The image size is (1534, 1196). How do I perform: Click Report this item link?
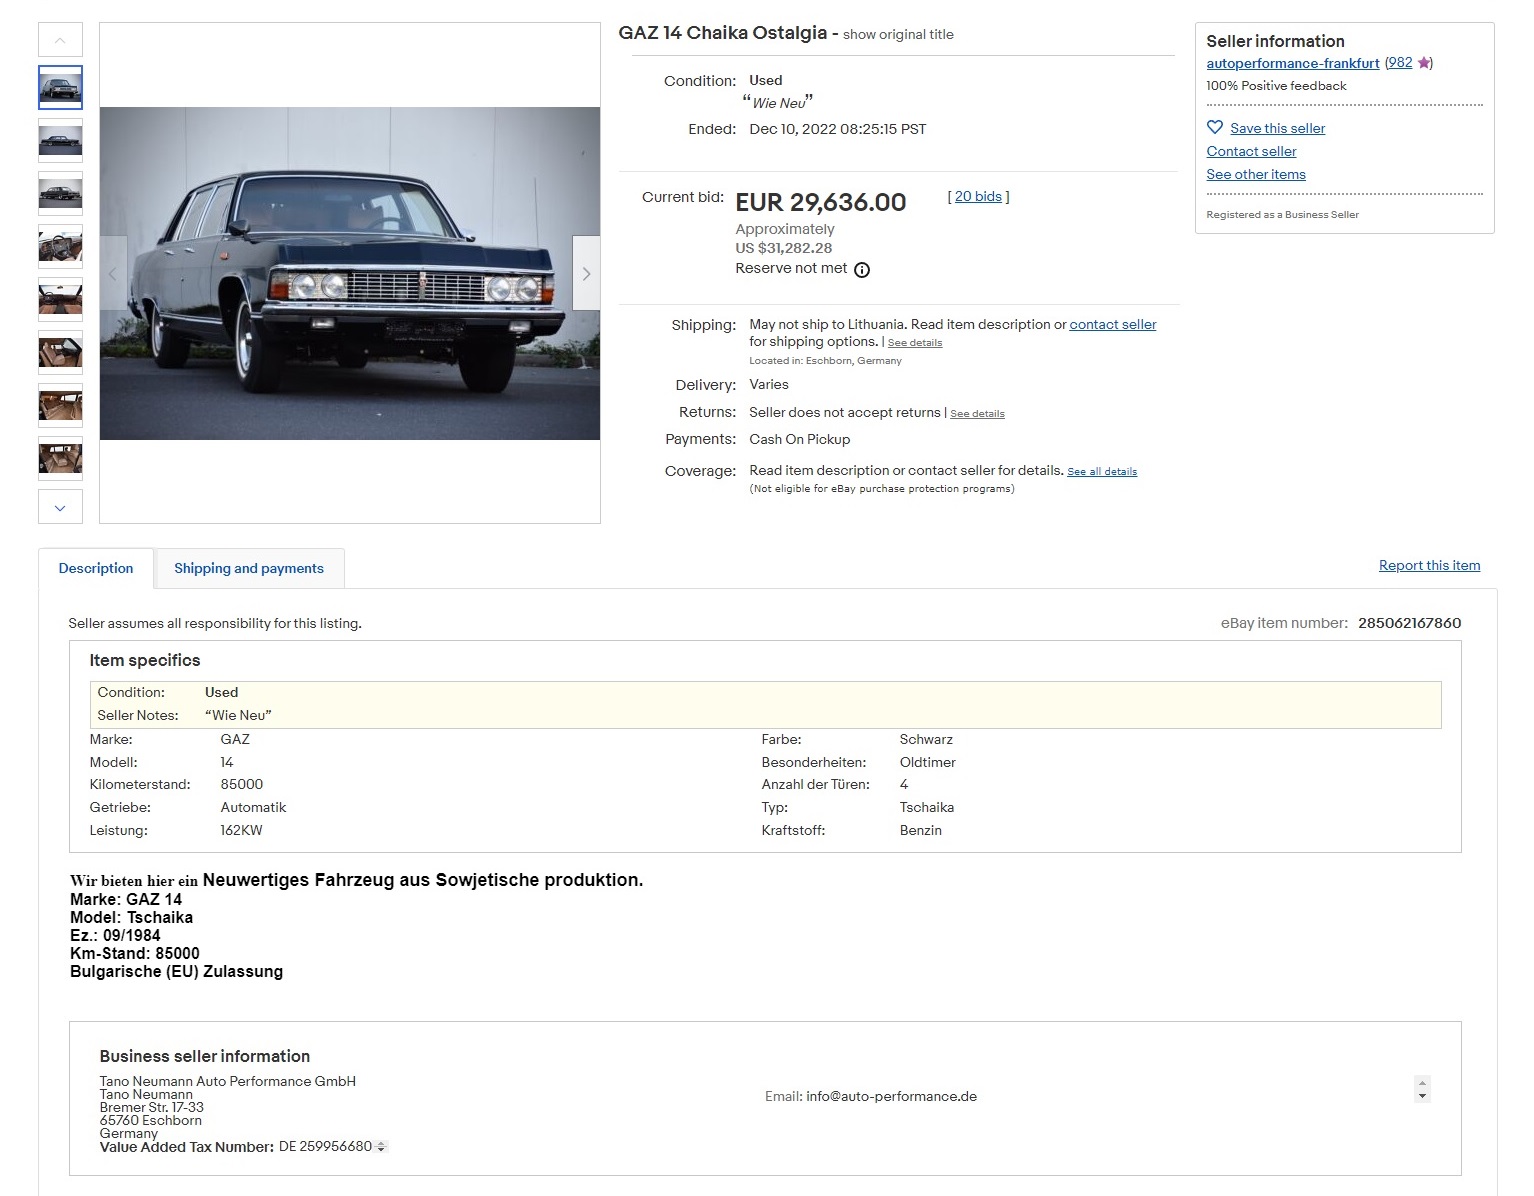coord(1429,565)
